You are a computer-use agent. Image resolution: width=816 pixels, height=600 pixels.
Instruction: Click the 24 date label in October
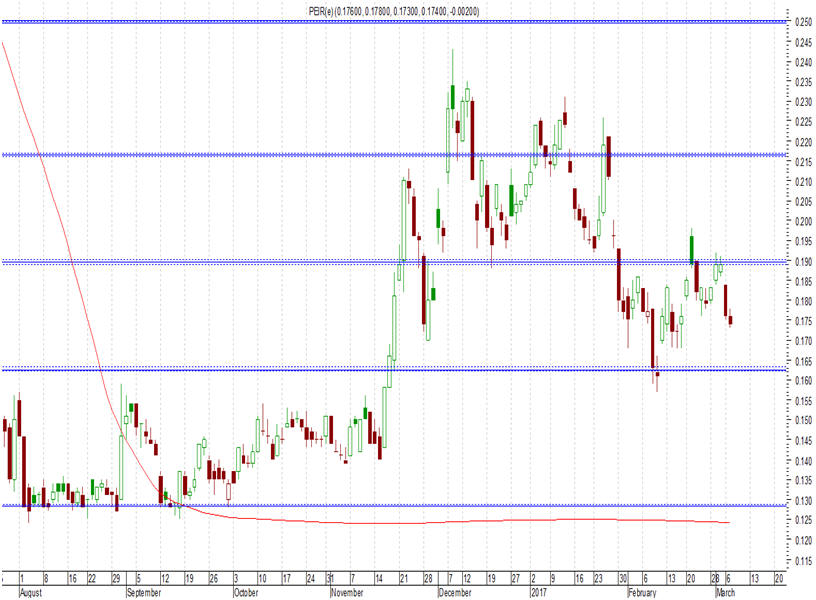(x=311, y=578)
